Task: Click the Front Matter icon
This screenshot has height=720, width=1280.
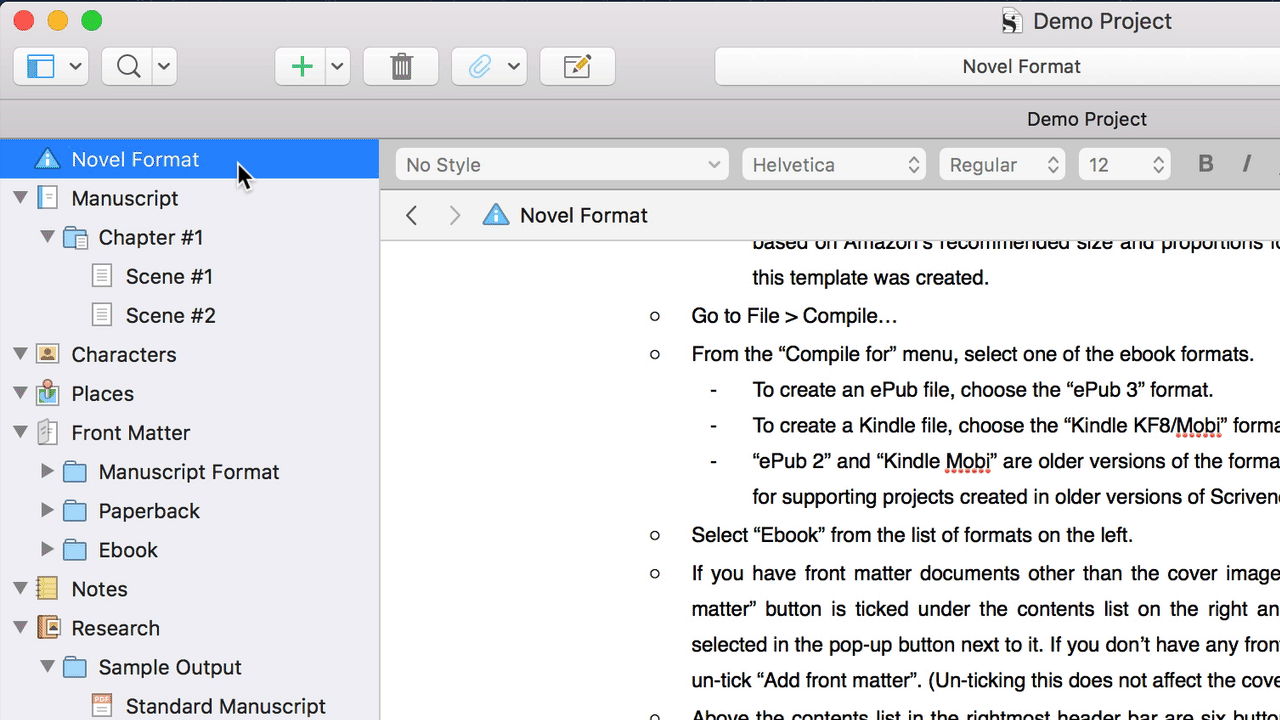Action: tap(47, 432)
